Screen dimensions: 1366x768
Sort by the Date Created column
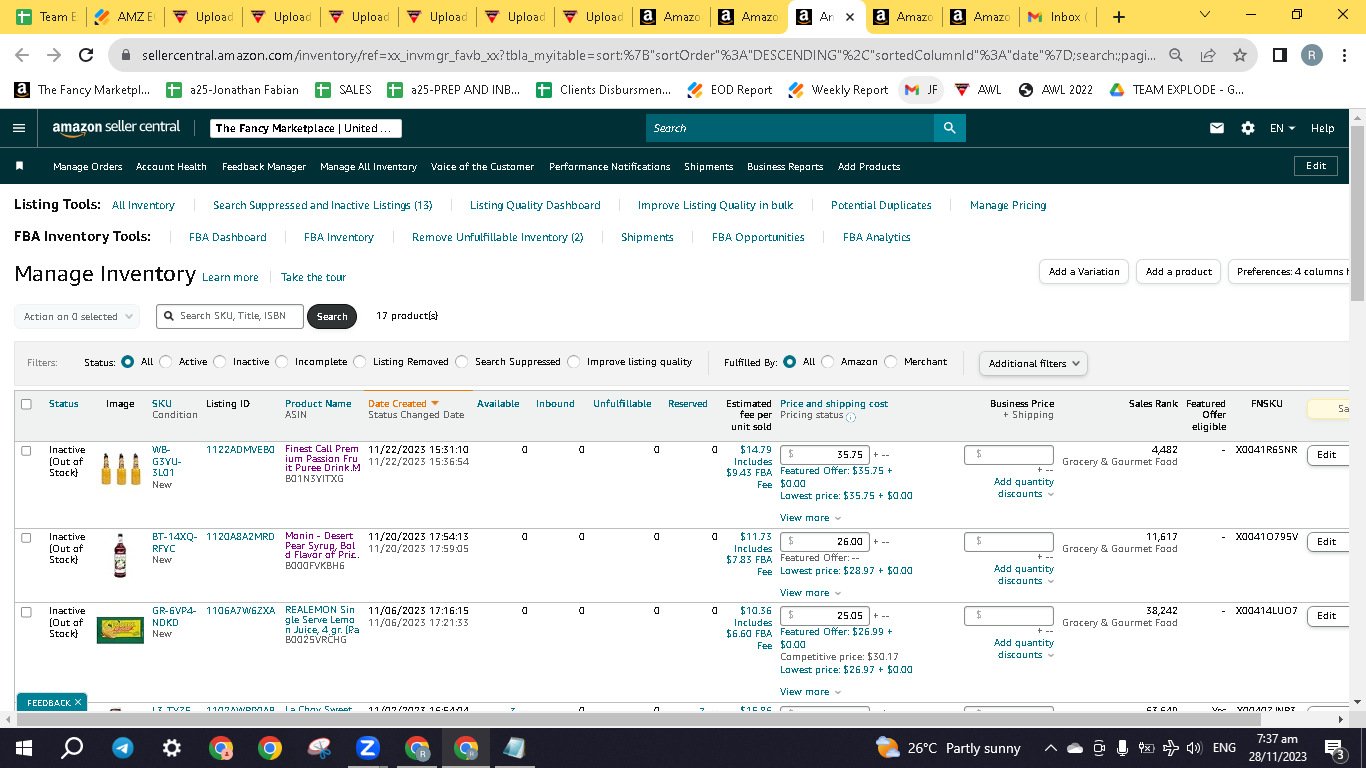coord(403,404)
